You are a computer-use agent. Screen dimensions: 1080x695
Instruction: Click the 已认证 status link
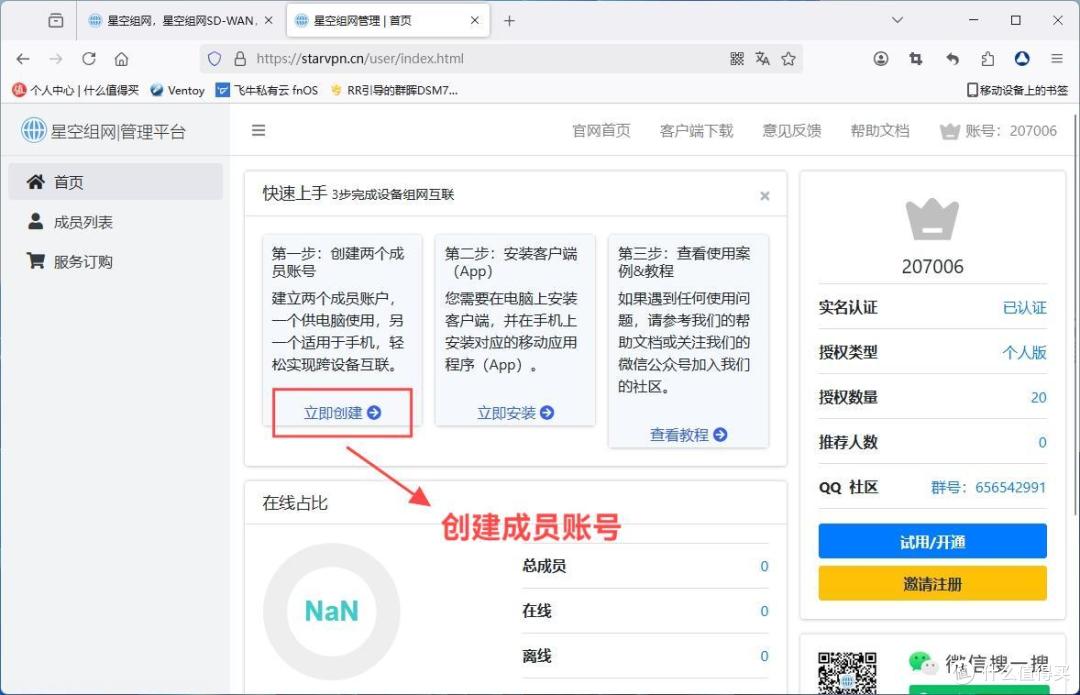(x=1024, y=307)
